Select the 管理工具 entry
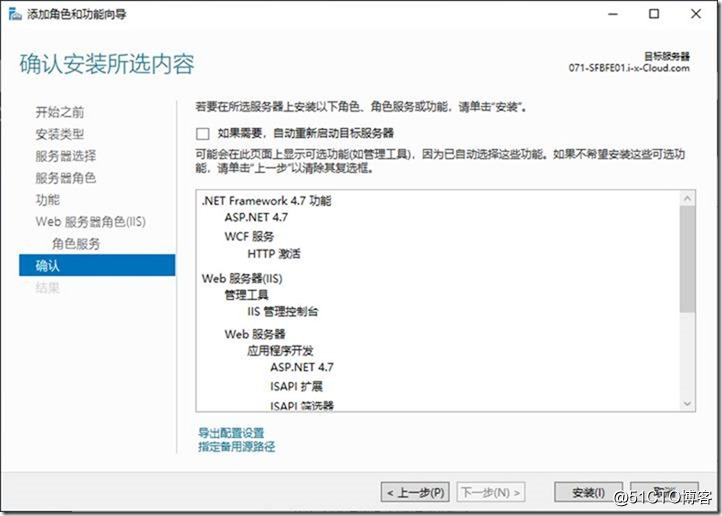Viewport: 722px width, 516px height. click(x=246, y=295)
